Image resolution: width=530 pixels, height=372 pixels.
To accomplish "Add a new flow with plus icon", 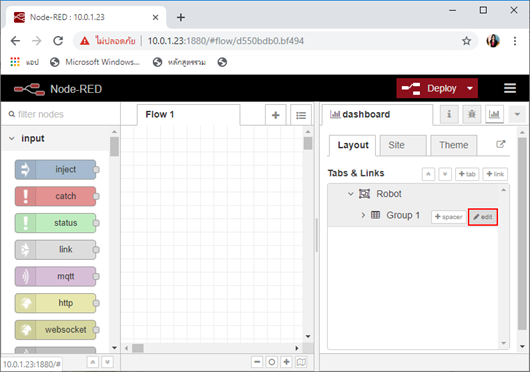I will click(x=275, y=115).
